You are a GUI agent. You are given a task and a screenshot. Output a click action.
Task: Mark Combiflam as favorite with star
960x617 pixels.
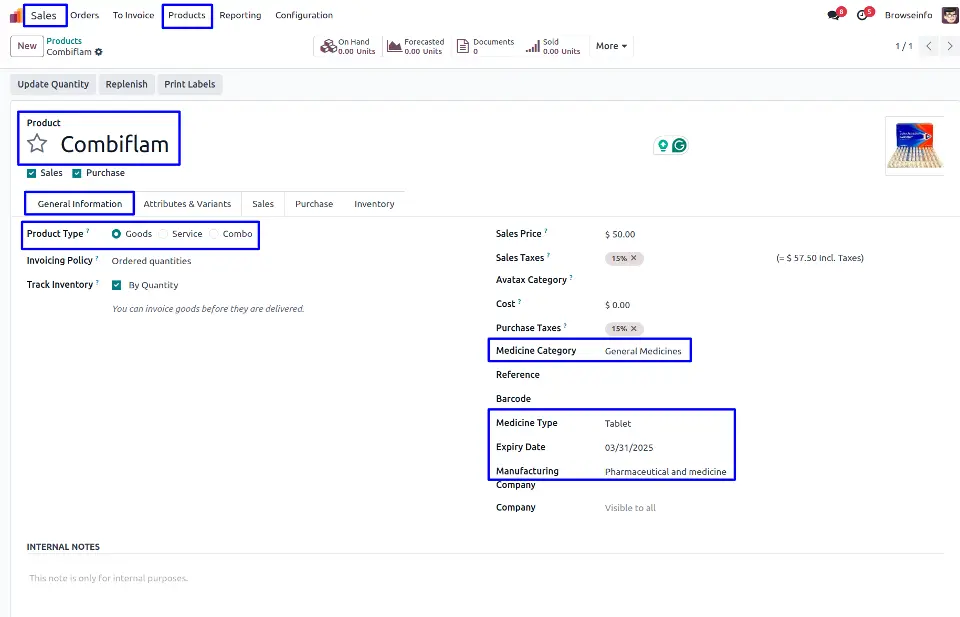point(37,144)
